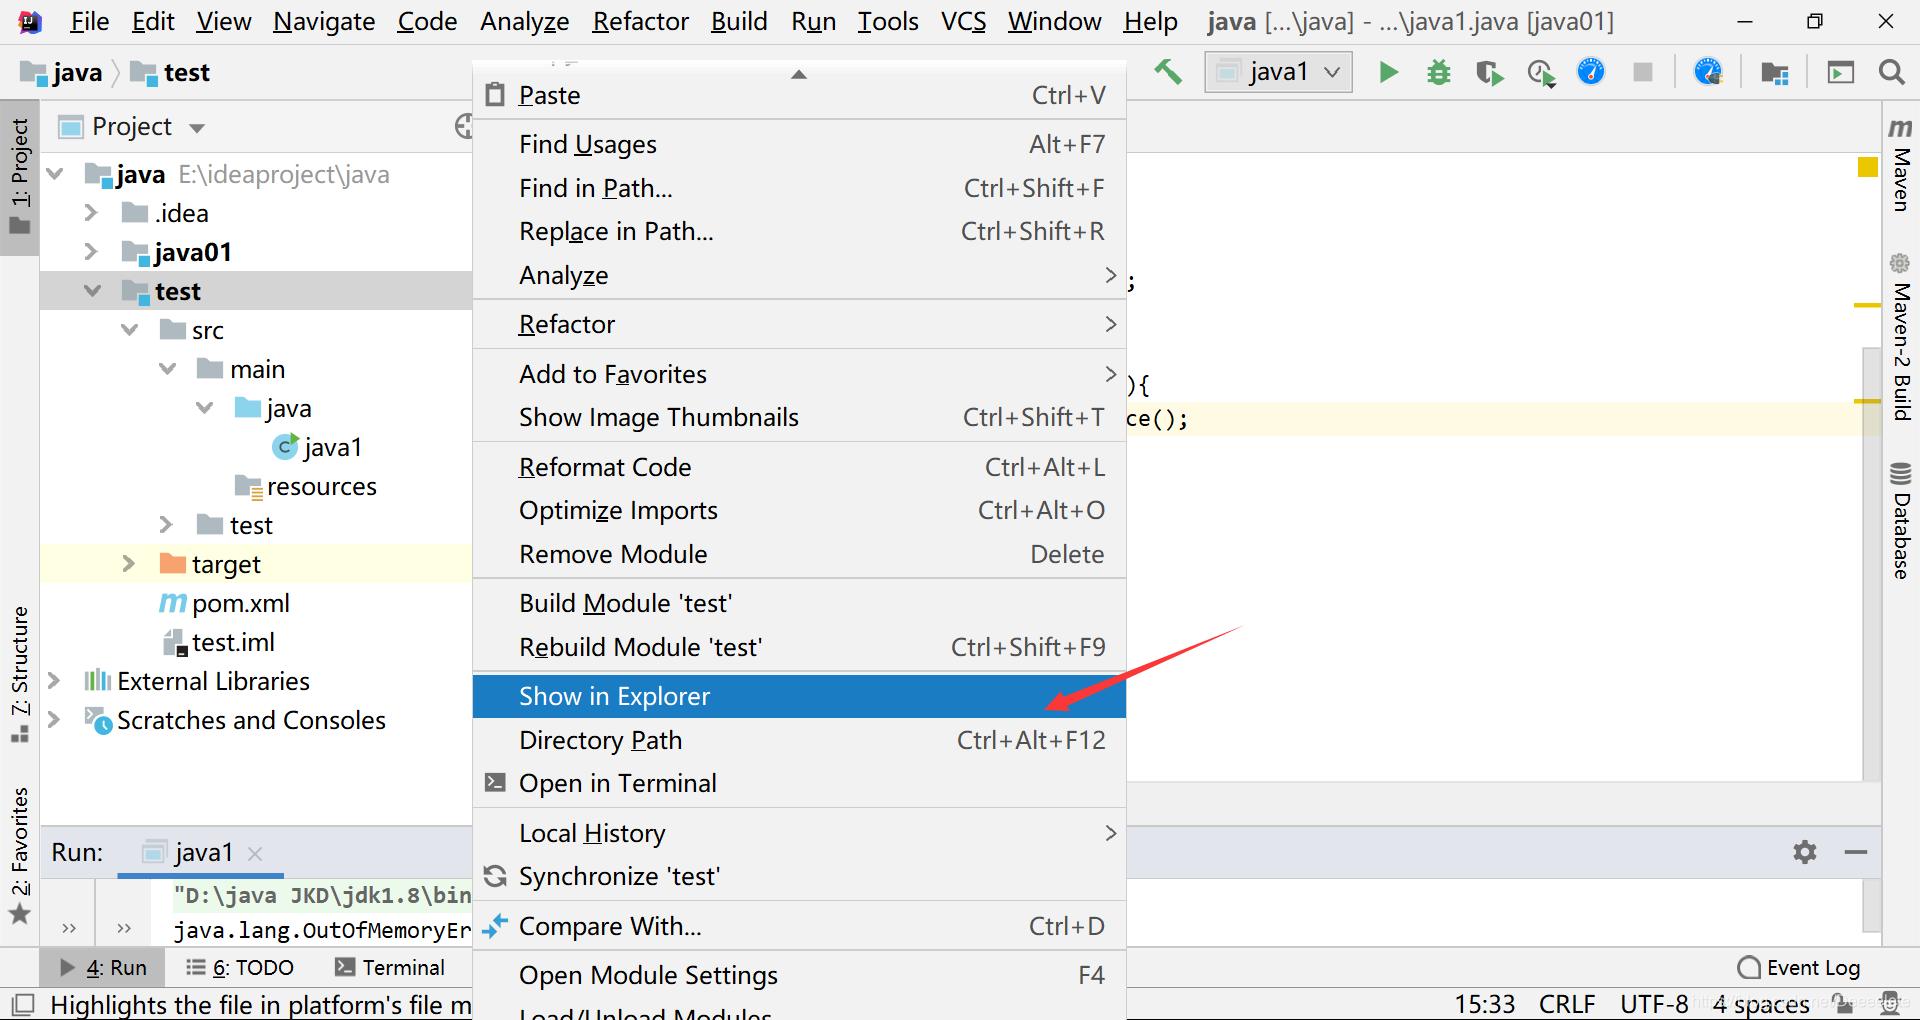Open the VCS menu

click(x=963, y=21)
